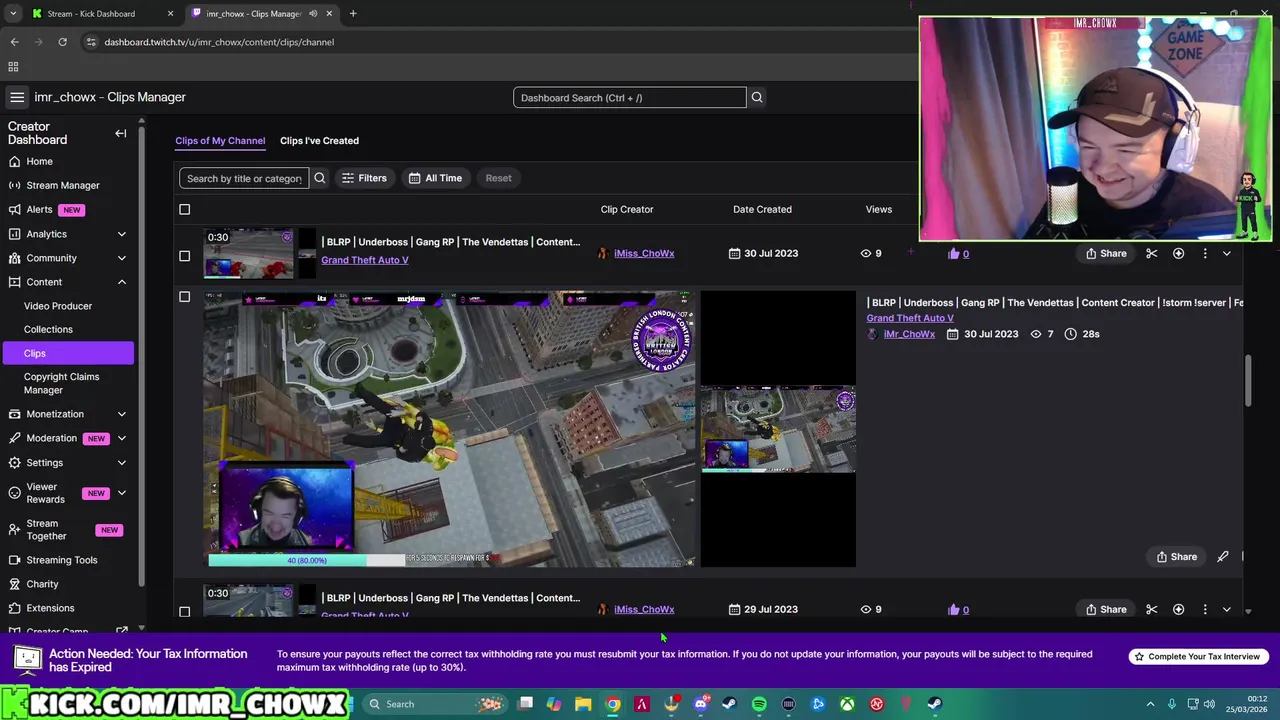Open Chrome from the Windows taskbar
1280x720 pixels.
pos(613,704)
